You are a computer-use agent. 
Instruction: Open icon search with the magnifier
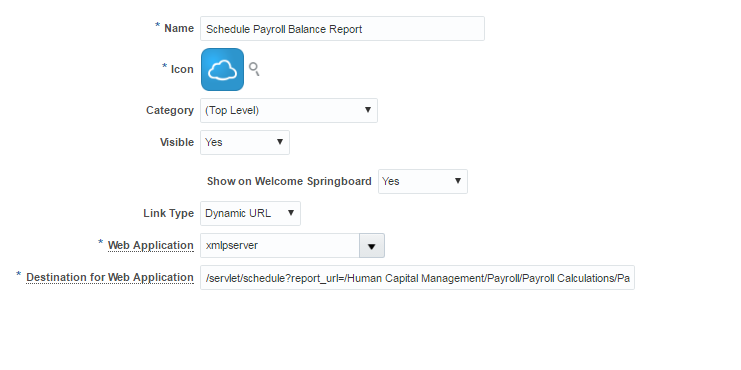pos(254,69)
